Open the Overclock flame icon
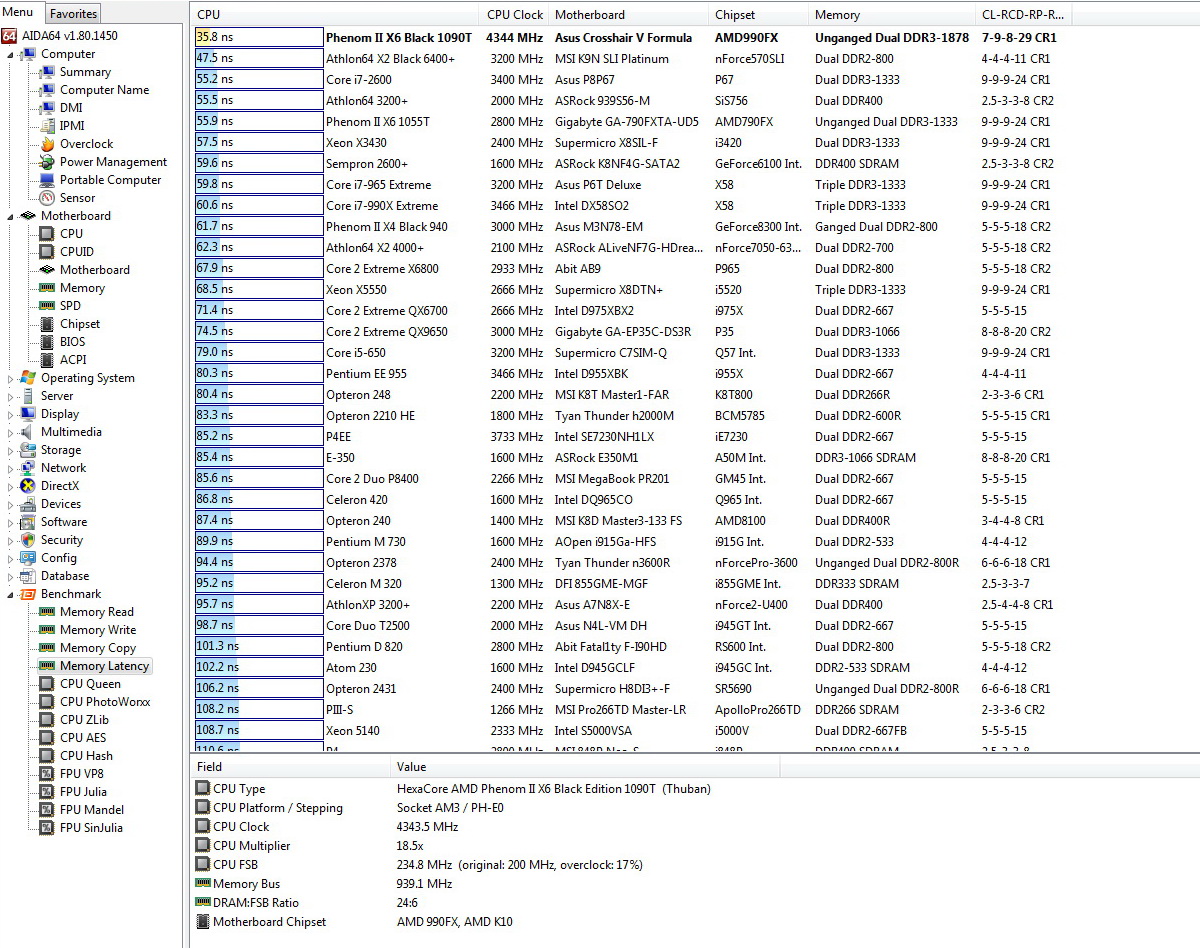This screenshot has width=1200, height=948. click(46, 144)
